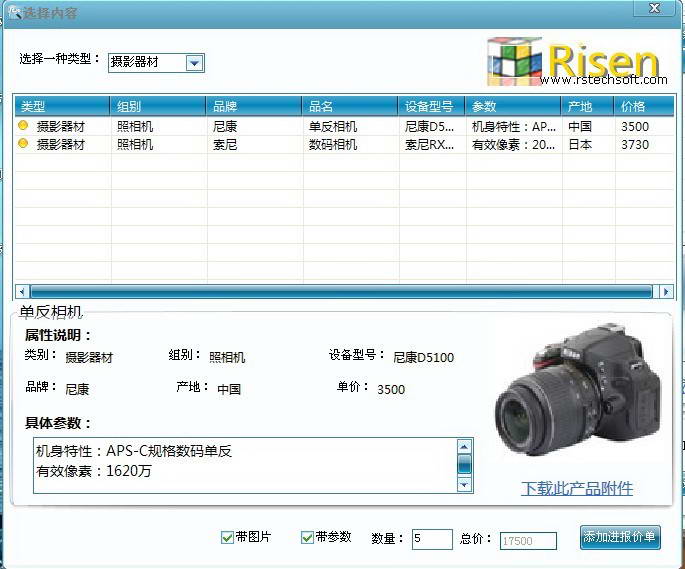This screenshot has height=569, width=685.
Task: Sort by the 品名 column header
Action: click(x=350, y=106)
